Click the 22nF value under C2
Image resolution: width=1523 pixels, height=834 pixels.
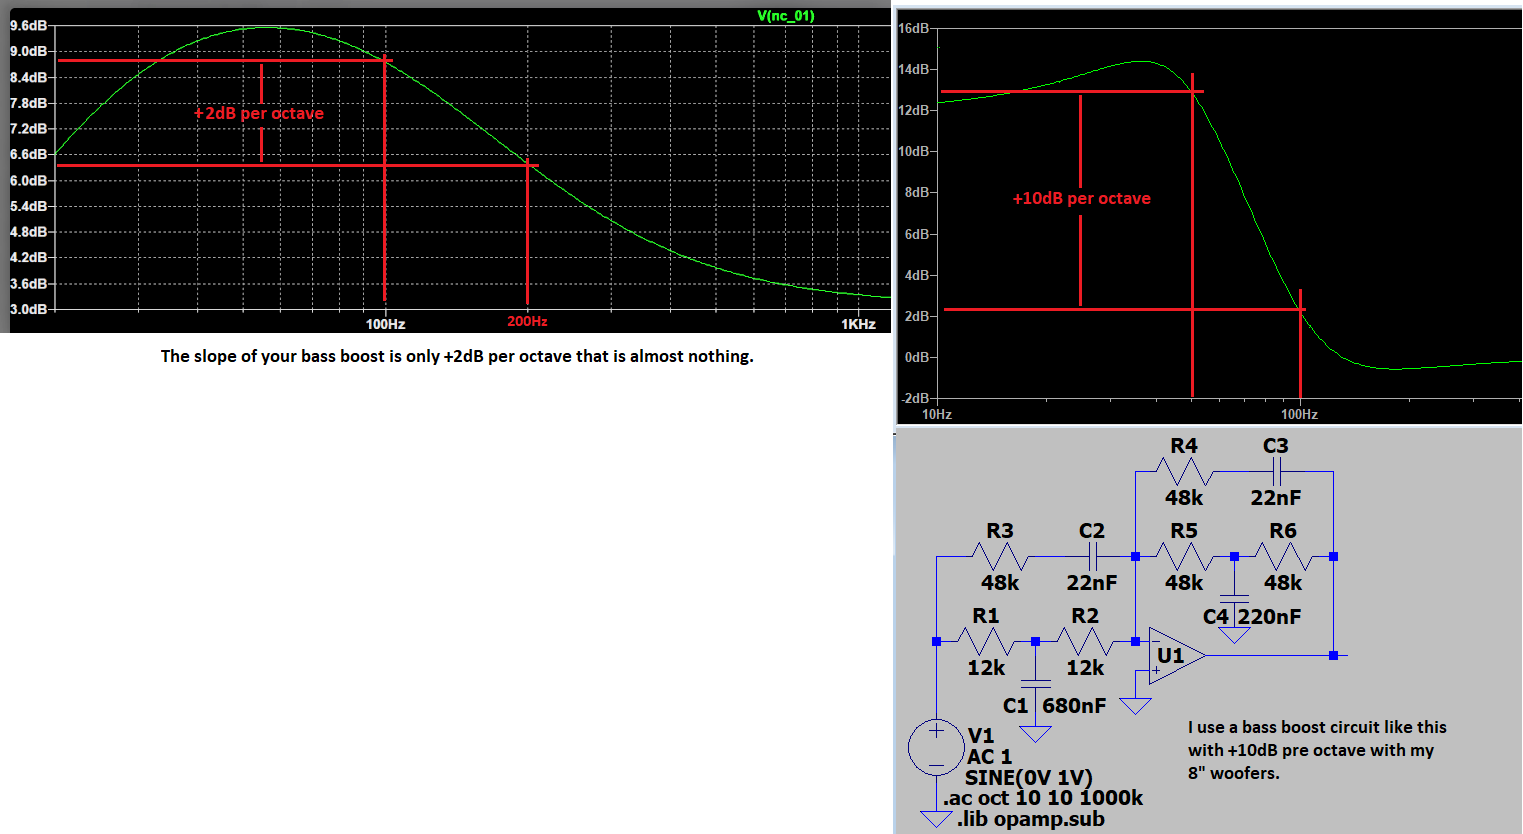tap(1092, 582)
